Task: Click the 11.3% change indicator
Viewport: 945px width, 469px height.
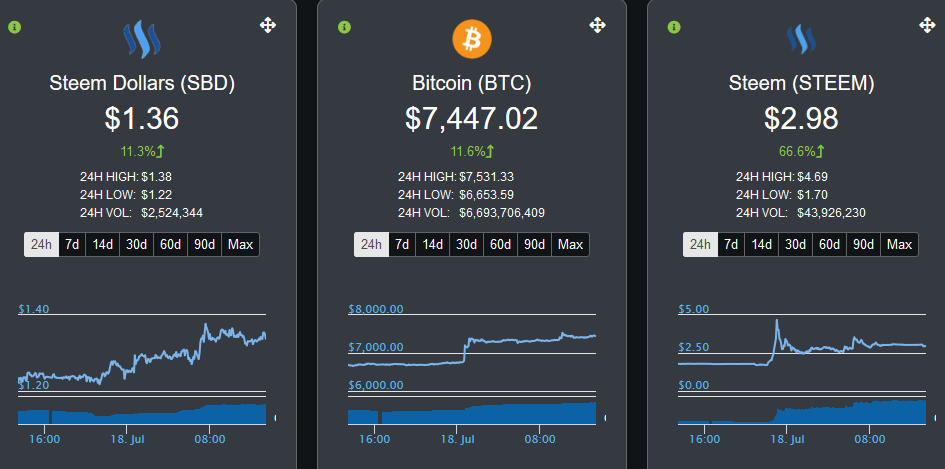Action: 142,151
